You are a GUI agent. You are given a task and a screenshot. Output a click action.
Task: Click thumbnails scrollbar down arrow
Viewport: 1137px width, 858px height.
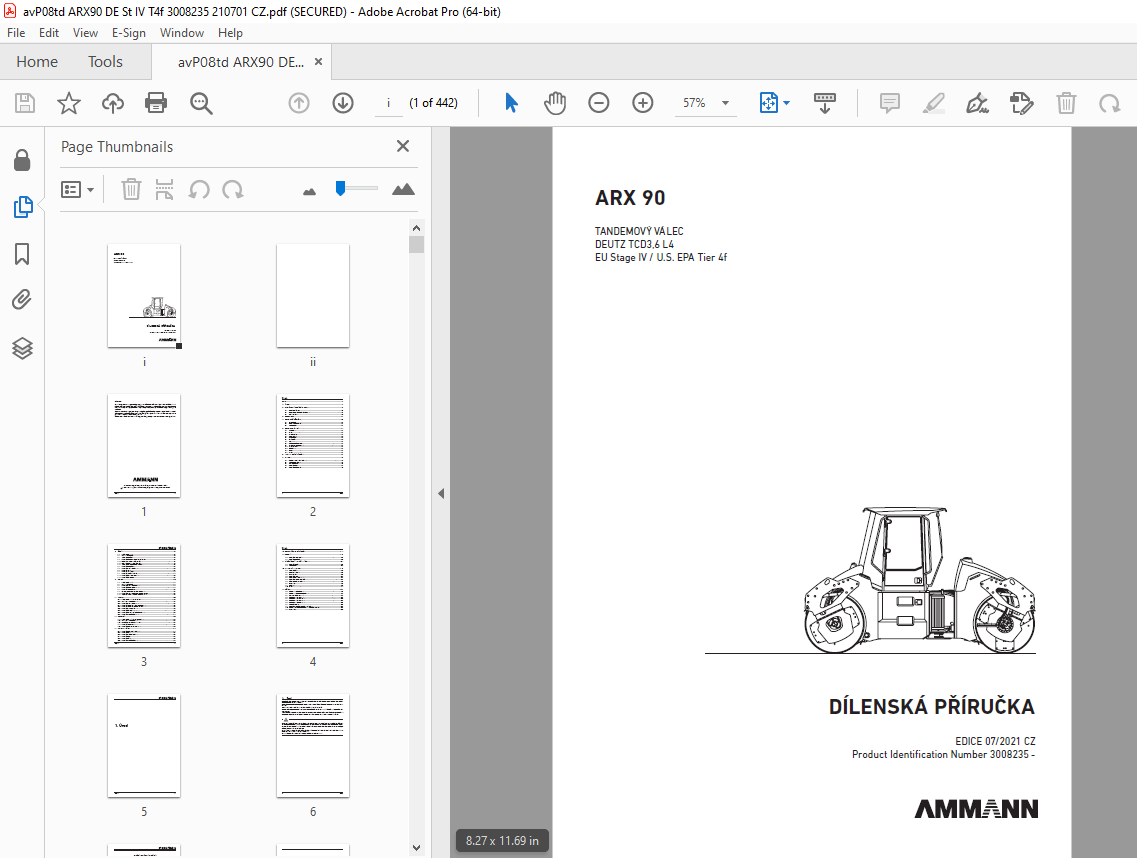coord(416,847)
